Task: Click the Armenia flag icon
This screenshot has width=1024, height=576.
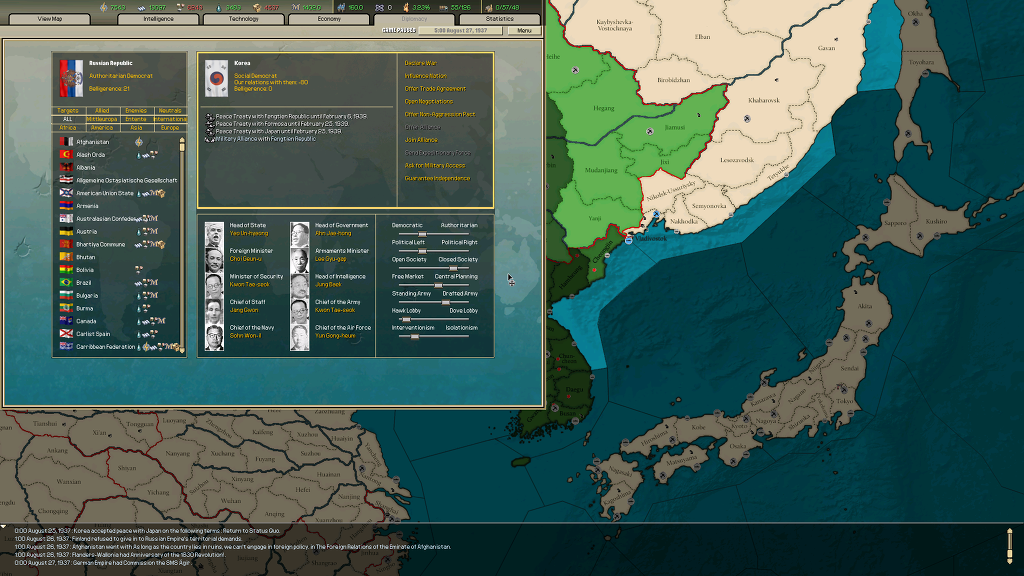Action: click(66, 206)
